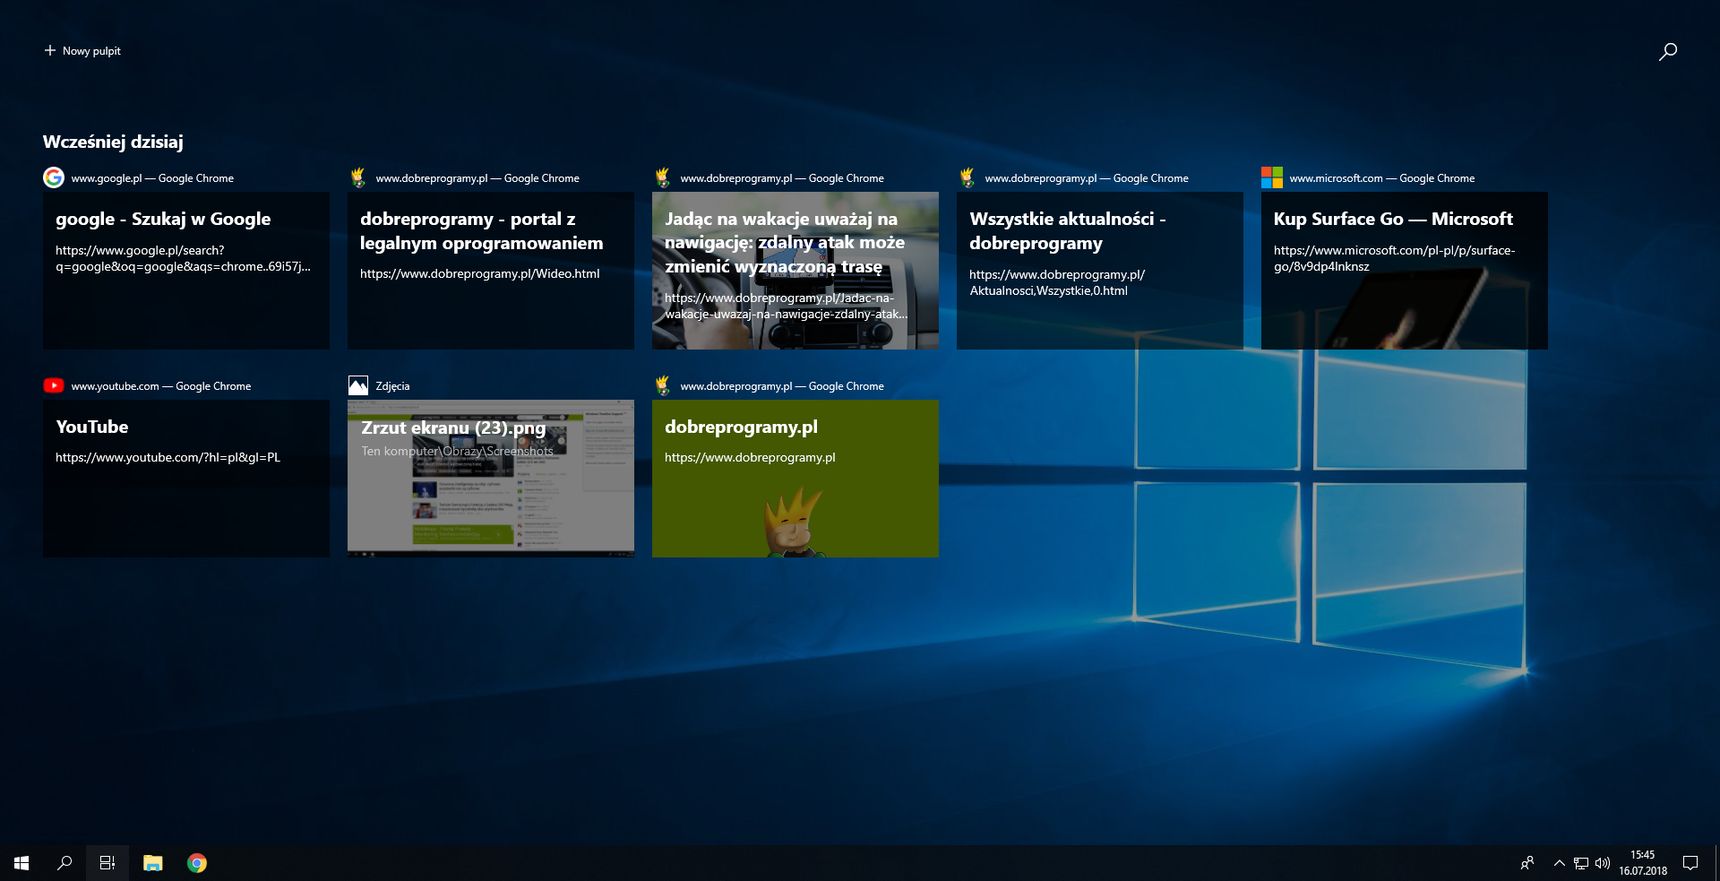Click the volume speaker tray icon
The width and height of the screenshot is (1720, 881).
pos(1602,863)
